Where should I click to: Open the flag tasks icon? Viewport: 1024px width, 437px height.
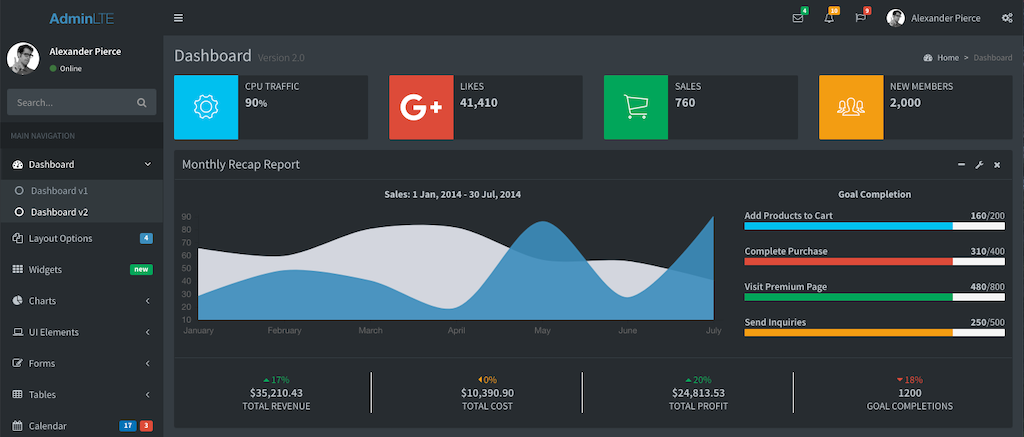860,18
